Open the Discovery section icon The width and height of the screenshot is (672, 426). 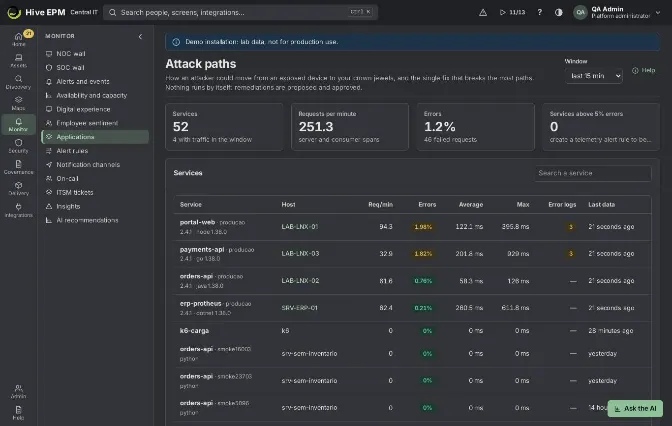click(x=18, y=82)
